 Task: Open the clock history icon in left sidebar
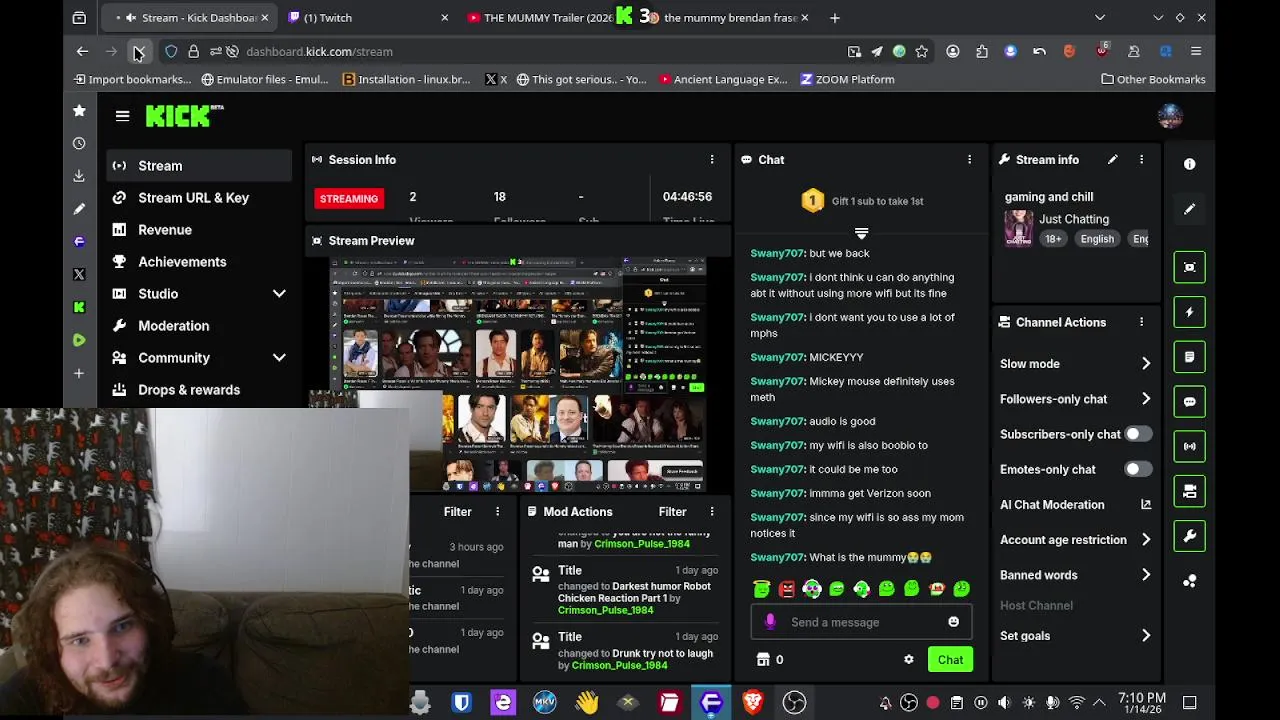click(x=79, y=143)
